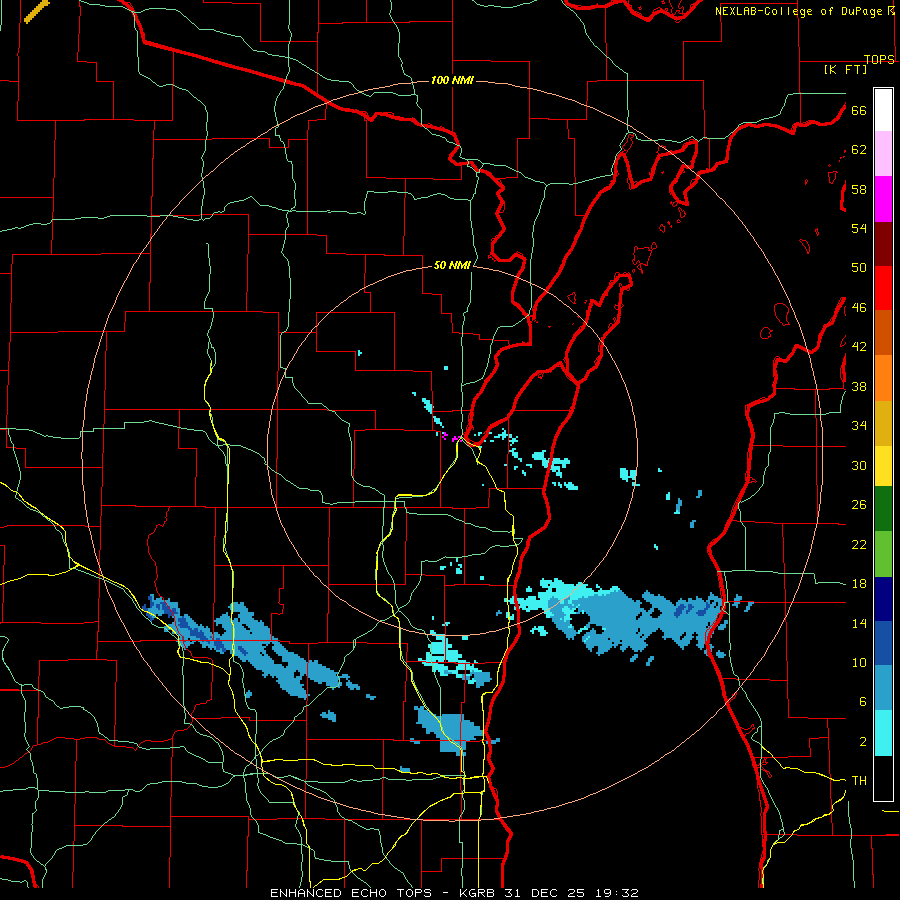Screen dimensions: 900x900
Task: Click the 46 value on the scale
Action: coord(859,308)
